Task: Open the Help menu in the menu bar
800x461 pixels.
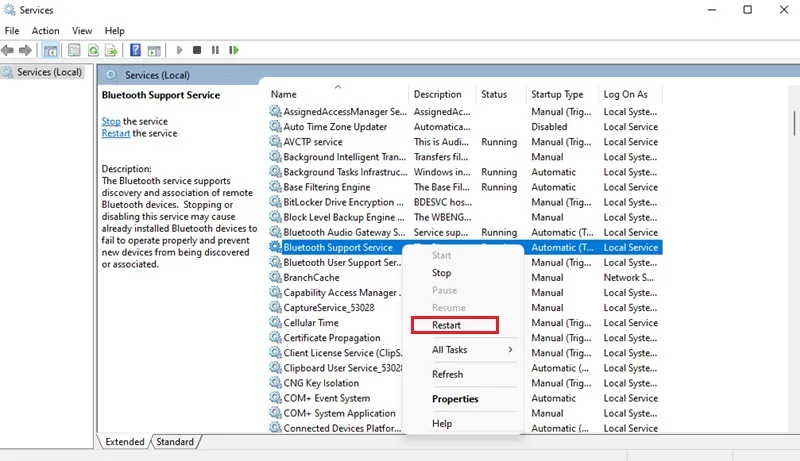Action: tap(114, 31)
